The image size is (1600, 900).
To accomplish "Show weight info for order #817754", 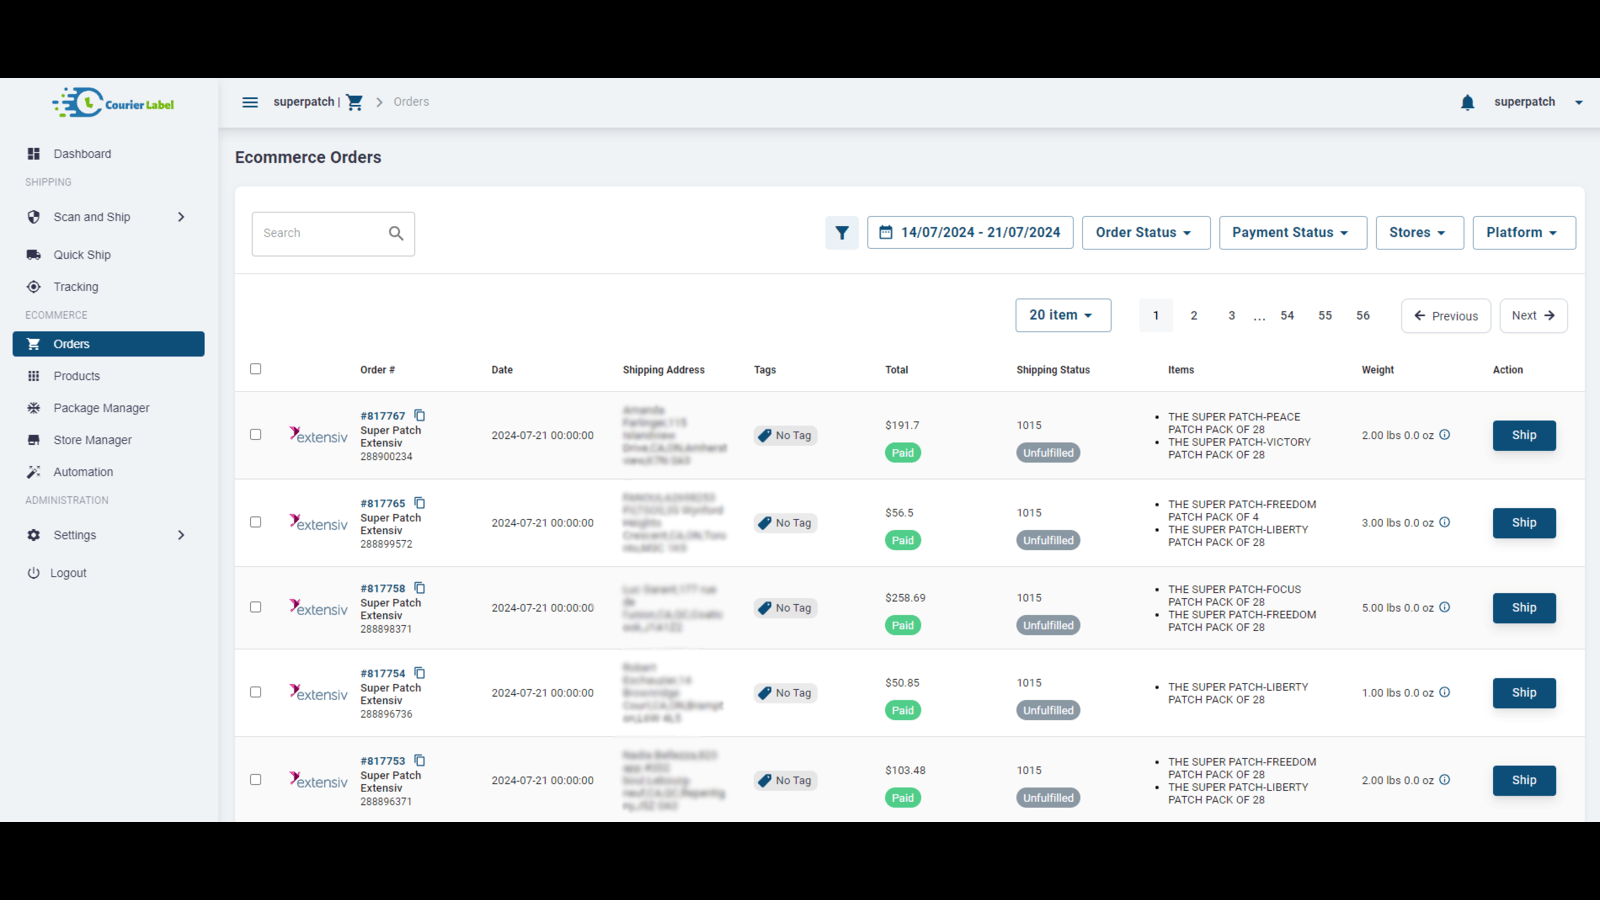I will click(x=1444, y=692).
